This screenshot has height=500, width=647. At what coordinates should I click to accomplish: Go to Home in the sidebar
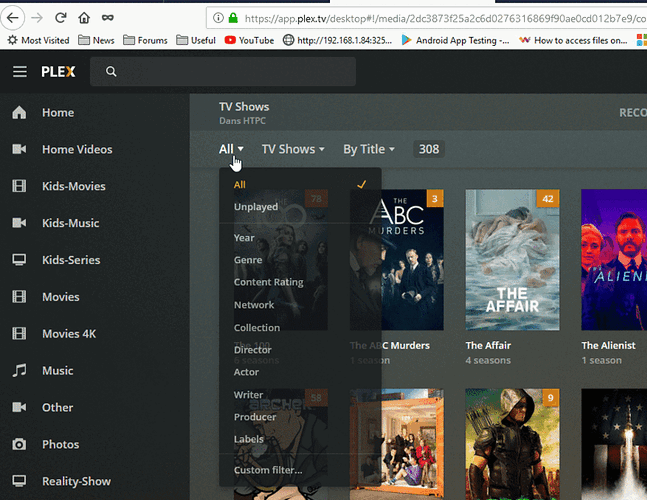point(58,113)
